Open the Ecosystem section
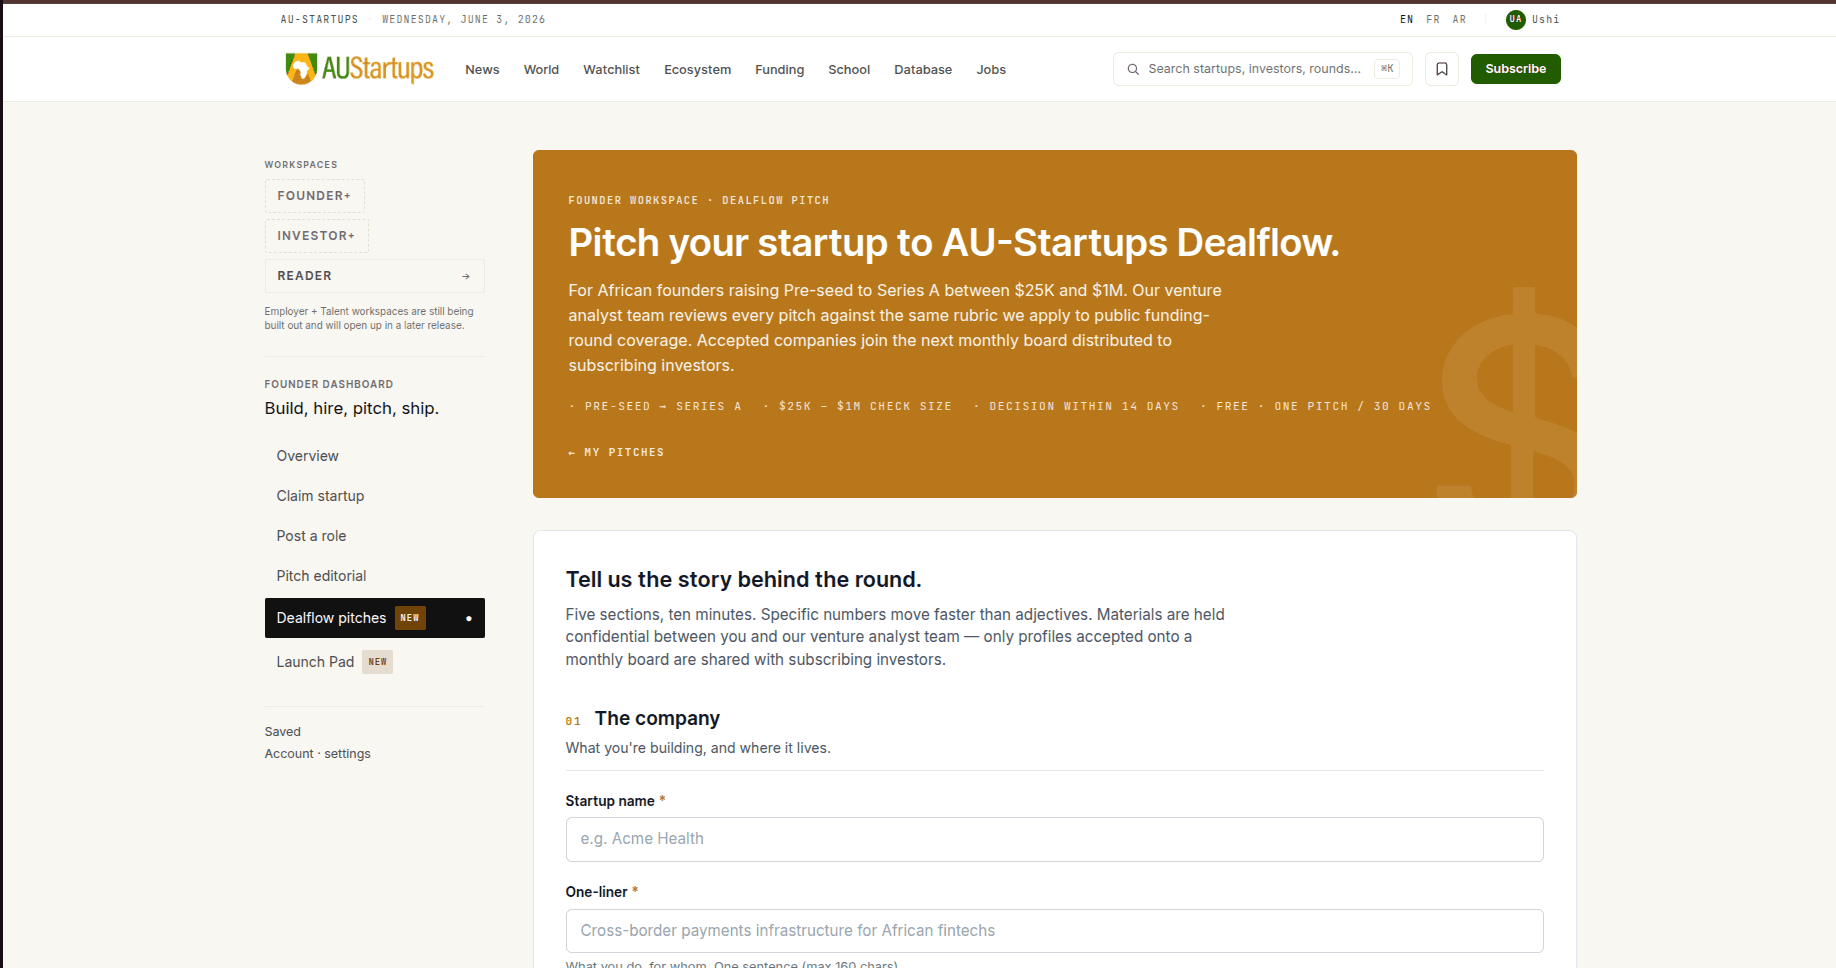 point(697,69)
